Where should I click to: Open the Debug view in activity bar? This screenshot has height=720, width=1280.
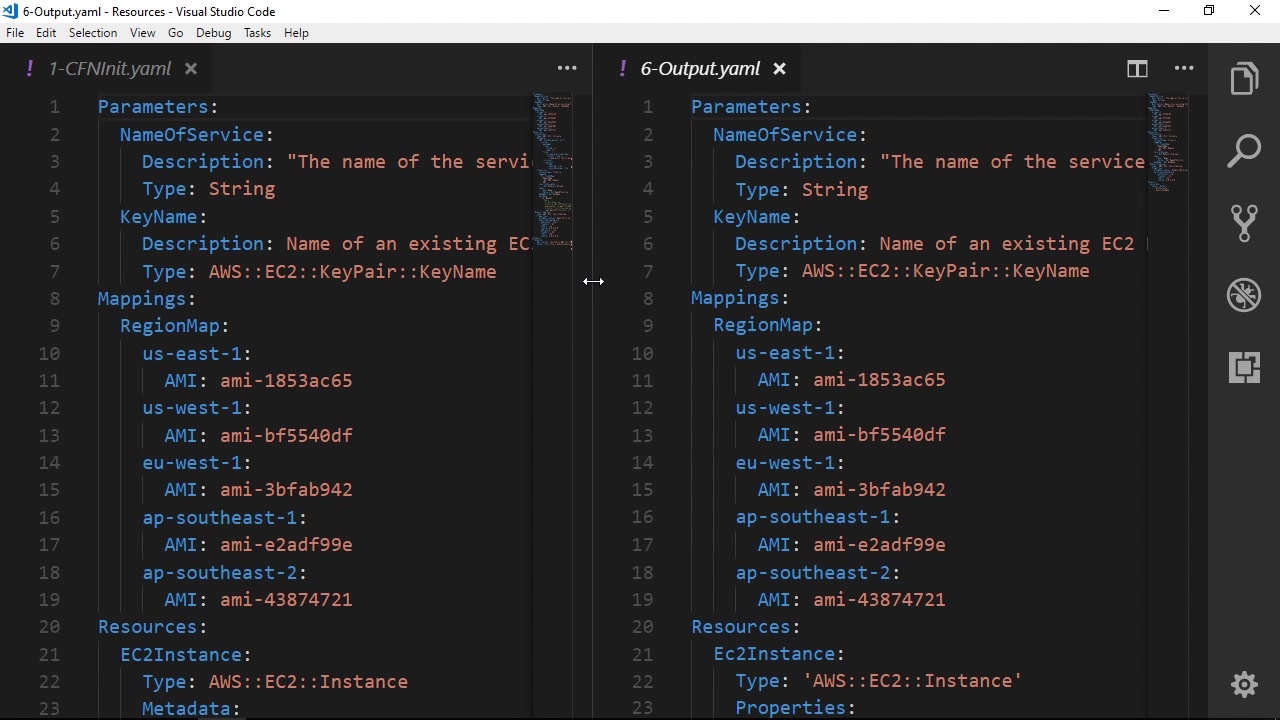(x=1244, y=295)
